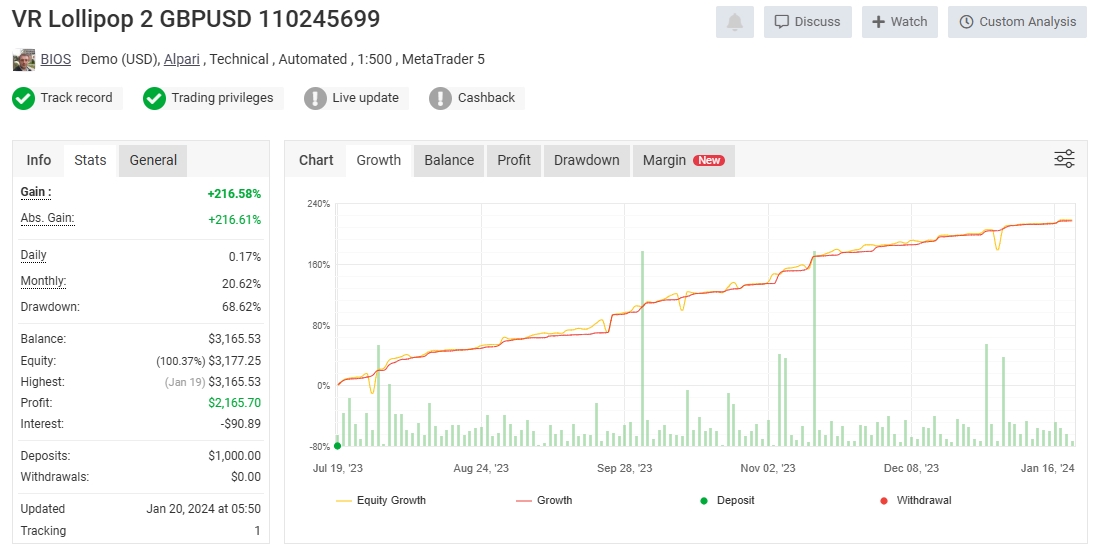Toggle Growth legend series
This screenshot has width=1107, height=560.
click(x=544, y=500)
